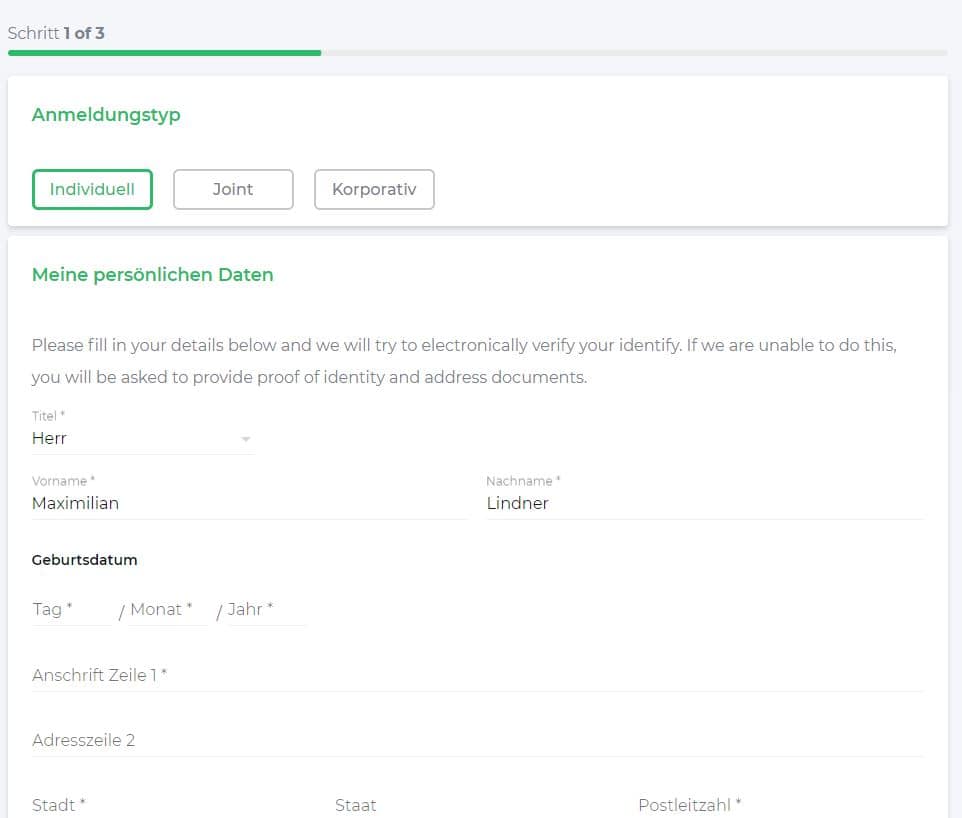Choose the Joint registration type
Screen dimensions: 962x818
(233, 189)
